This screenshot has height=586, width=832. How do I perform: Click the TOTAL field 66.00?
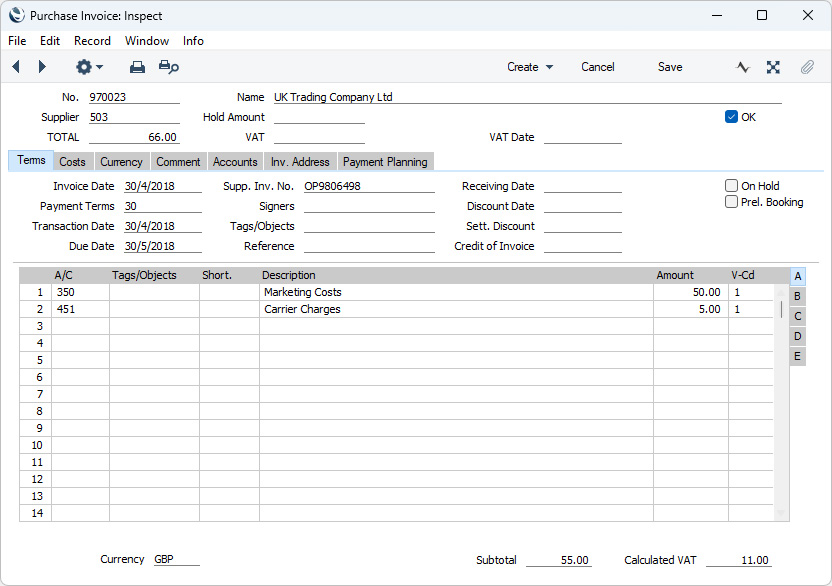coord(134,137)
